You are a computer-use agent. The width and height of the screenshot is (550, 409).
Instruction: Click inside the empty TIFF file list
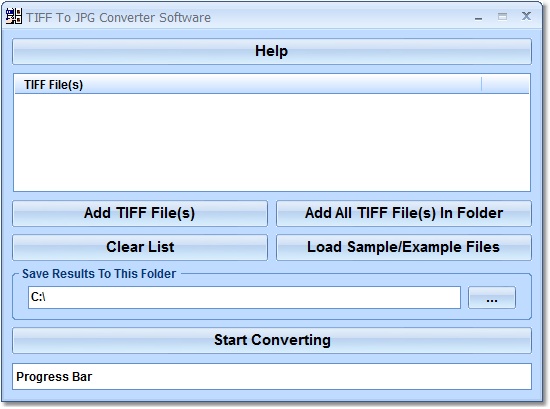click(x=272, y=142)
